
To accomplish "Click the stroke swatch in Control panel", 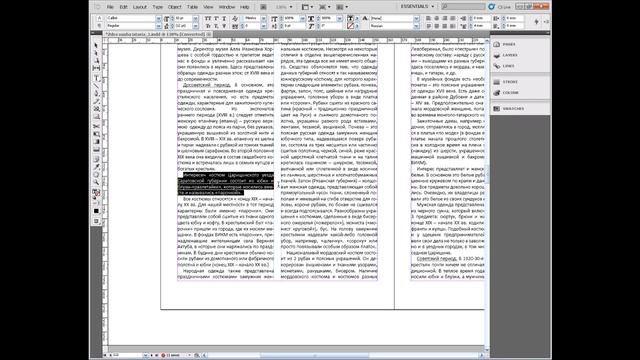I will click(350, 26).
